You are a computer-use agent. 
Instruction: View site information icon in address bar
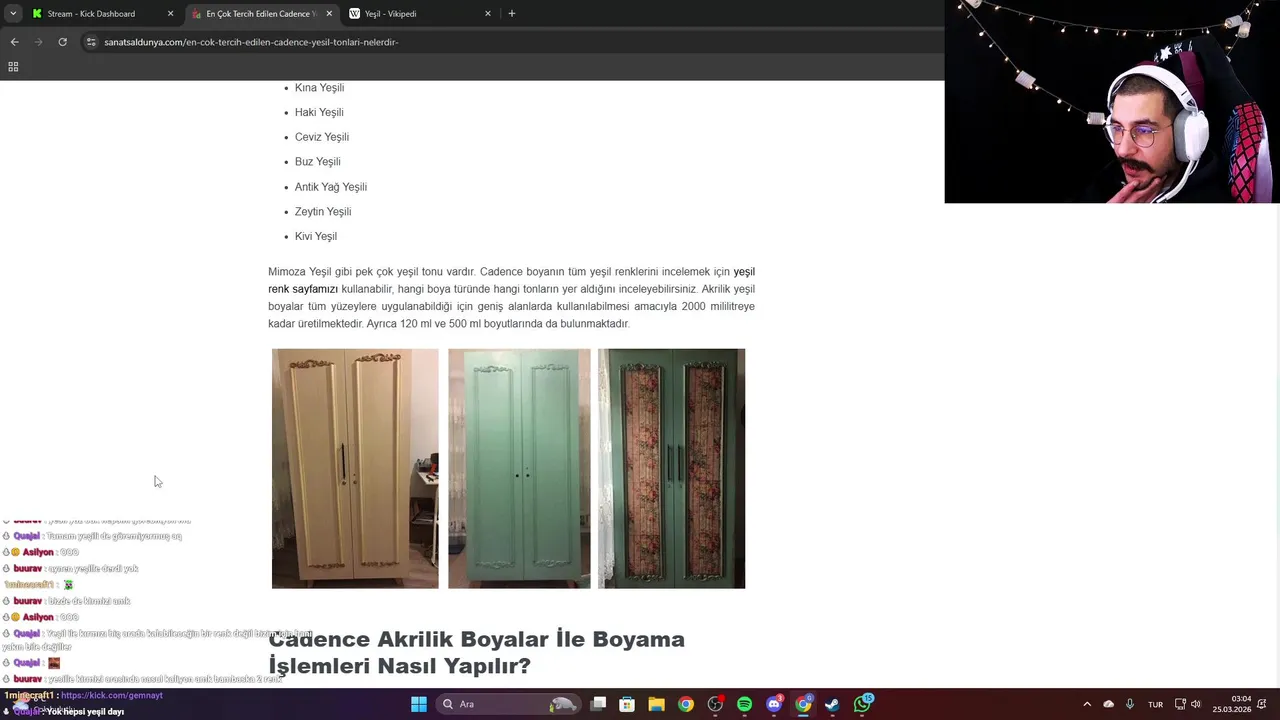point(91,42)
